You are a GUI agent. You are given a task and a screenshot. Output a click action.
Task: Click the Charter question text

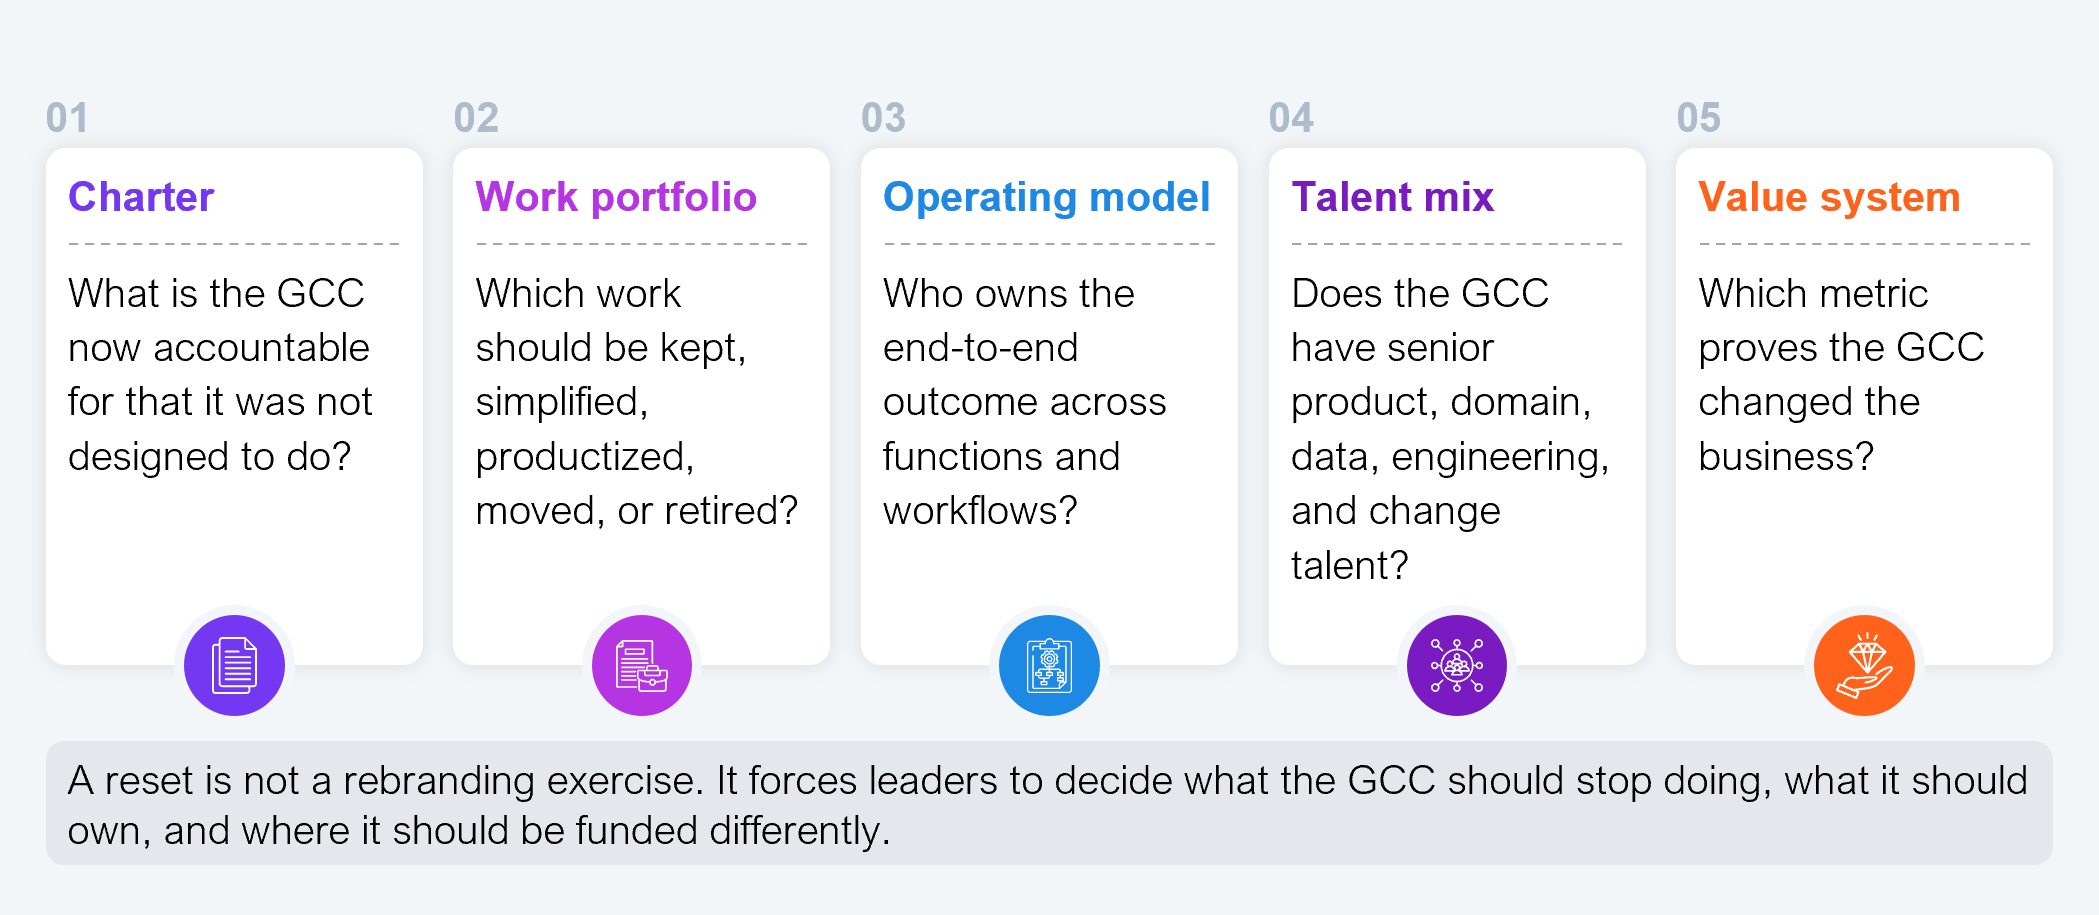click(x=220, y=375)
